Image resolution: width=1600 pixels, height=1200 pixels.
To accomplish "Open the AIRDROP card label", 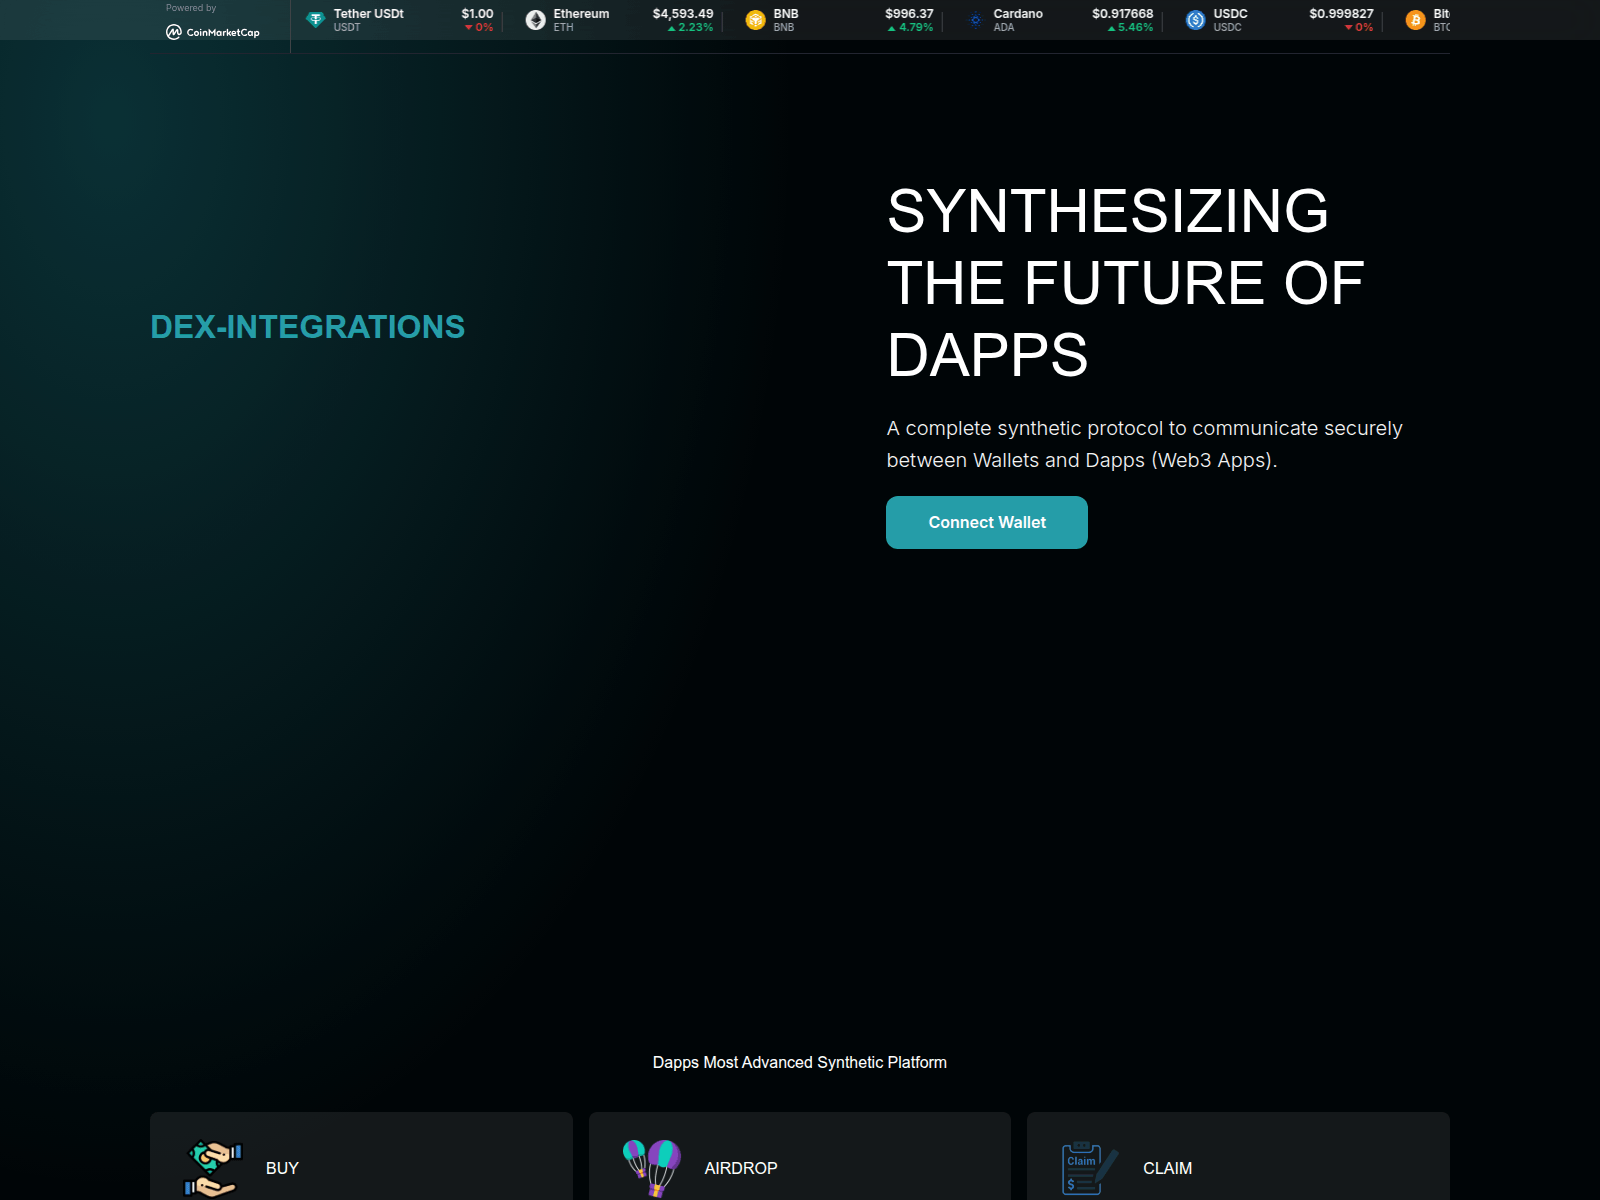I will tap(741, 1168).
